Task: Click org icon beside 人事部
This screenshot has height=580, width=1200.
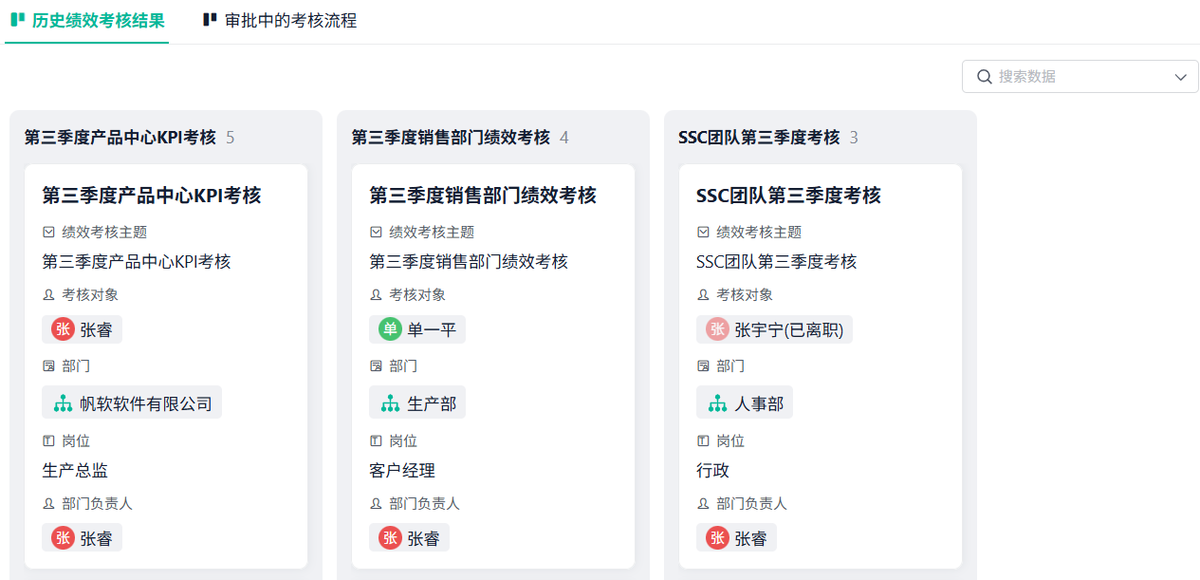Action: 717,403
